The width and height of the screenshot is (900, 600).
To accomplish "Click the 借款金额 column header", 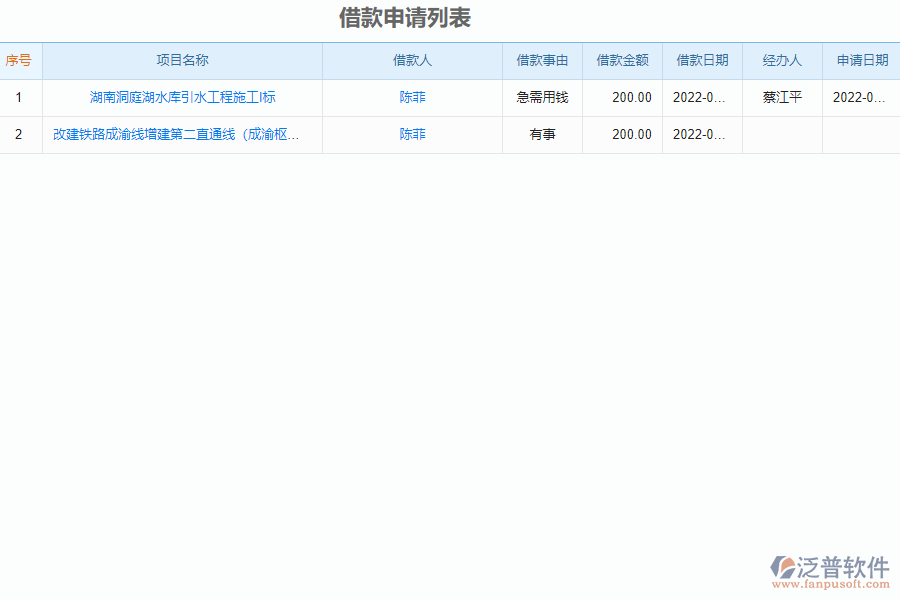I will [622, 60].
